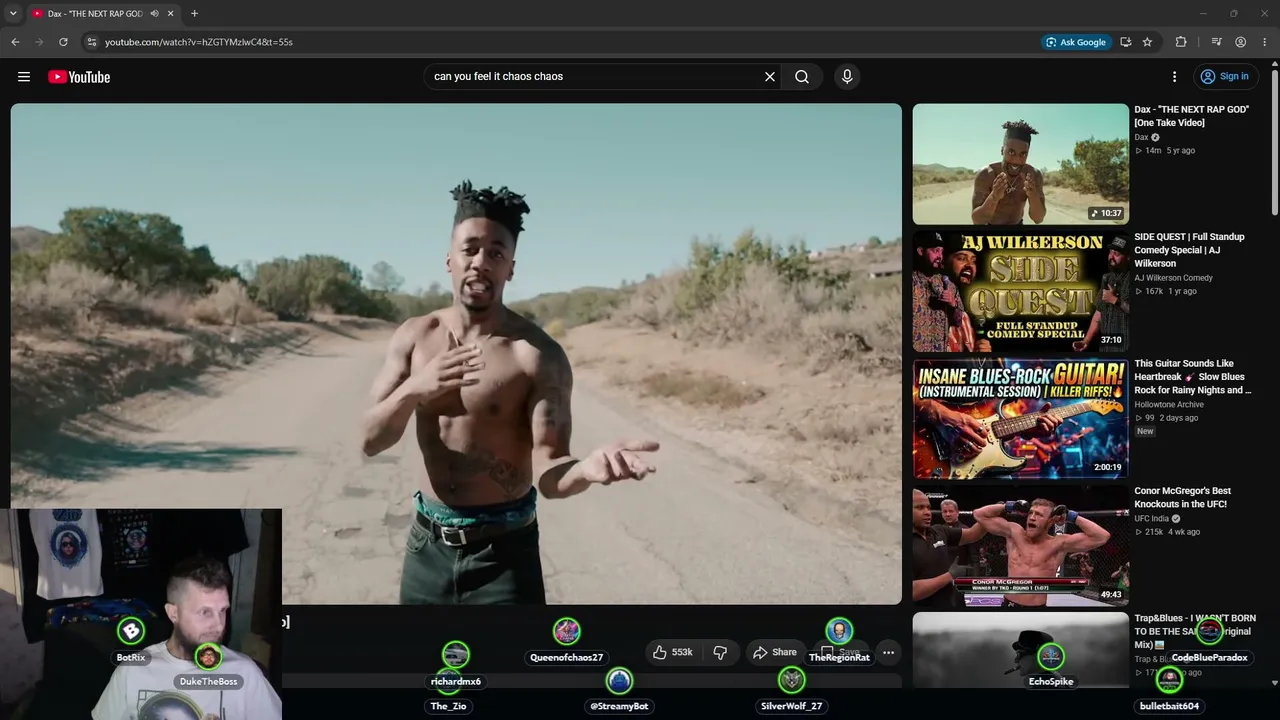1280x720 pixels.
Task: Go back in browser history
Action: tap(15, 42)
